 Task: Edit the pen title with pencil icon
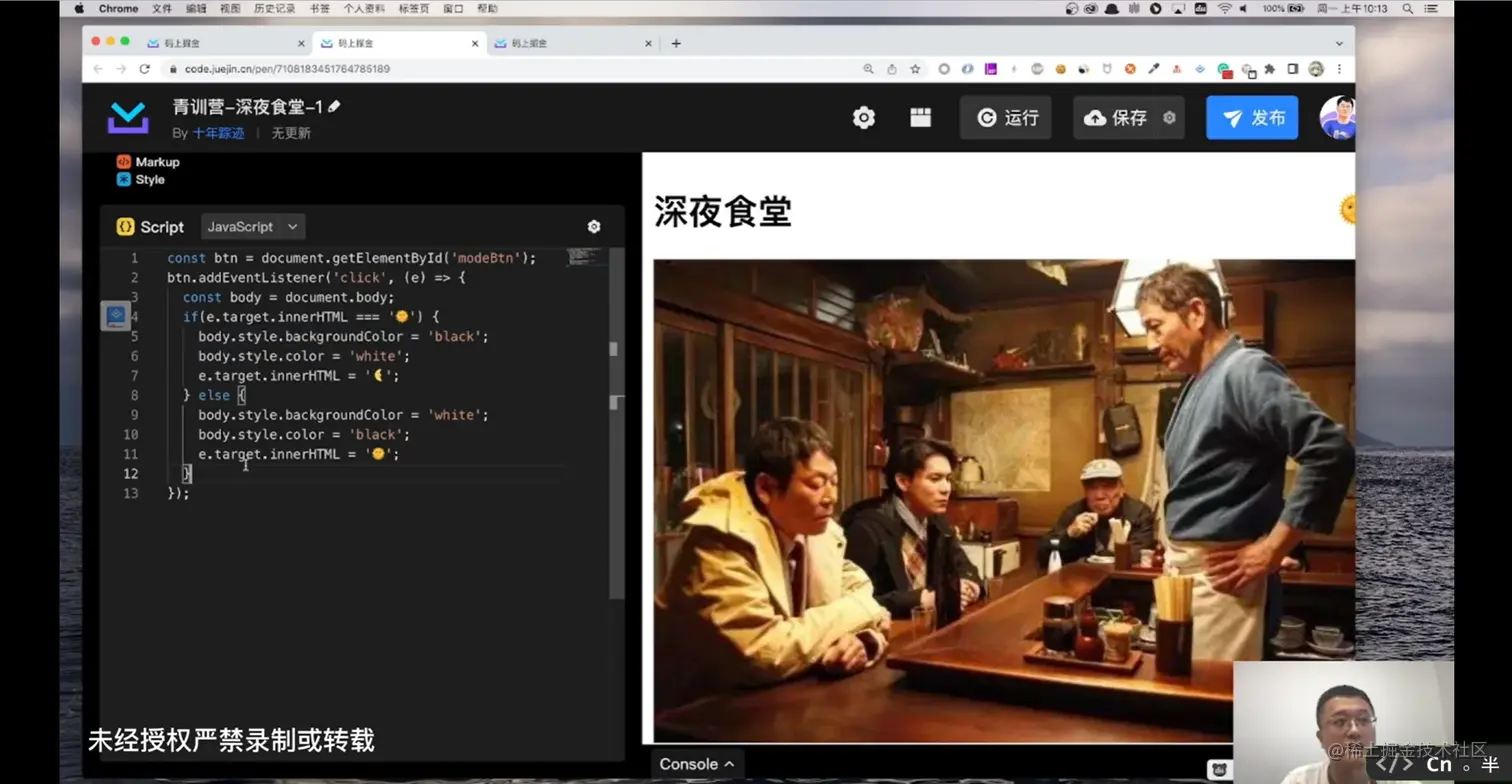click(x=334, y=106)
